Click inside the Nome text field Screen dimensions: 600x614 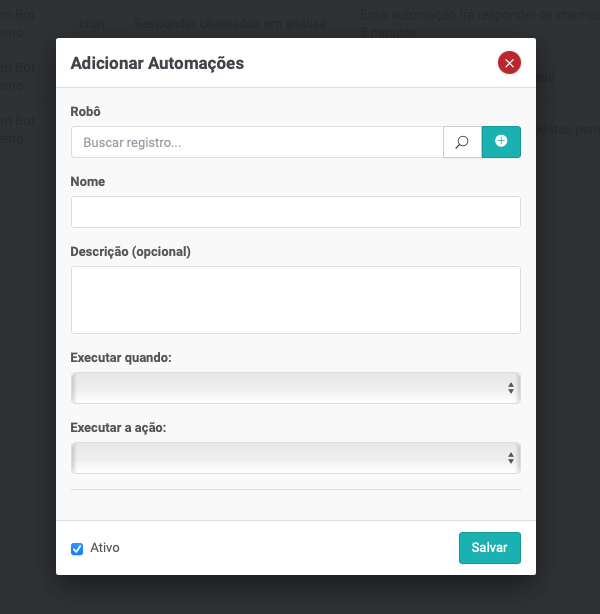click(x=295, y=212)
